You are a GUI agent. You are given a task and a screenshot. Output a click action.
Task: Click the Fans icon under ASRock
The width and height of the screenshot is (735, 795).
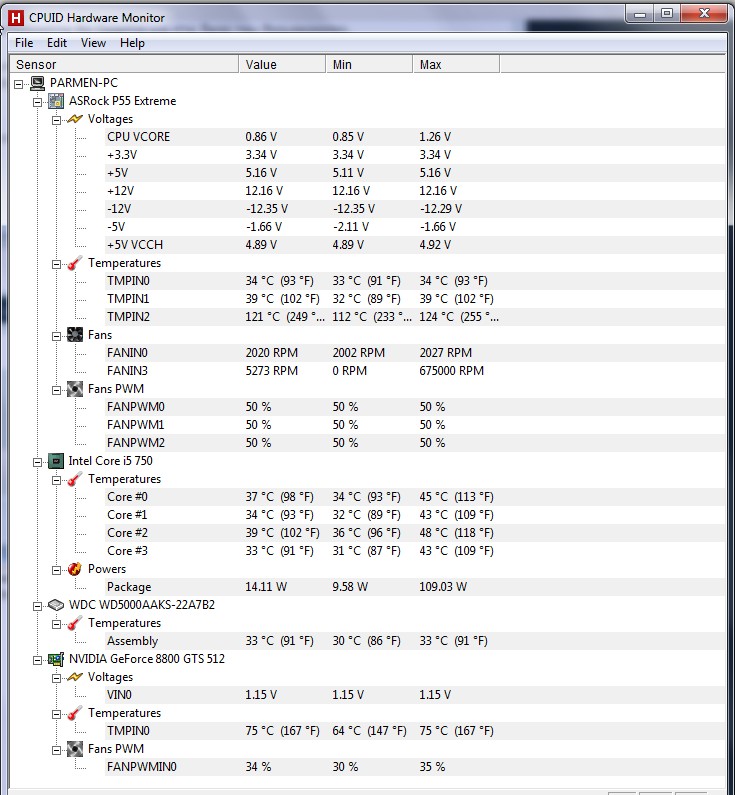75,335
